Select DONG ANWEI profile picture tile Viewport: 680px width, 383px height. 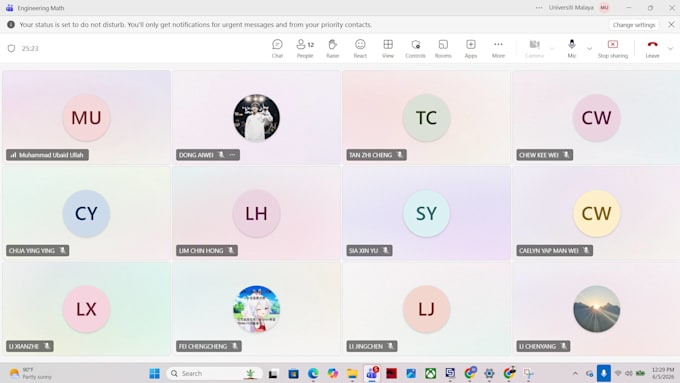(x=256, y=118)
